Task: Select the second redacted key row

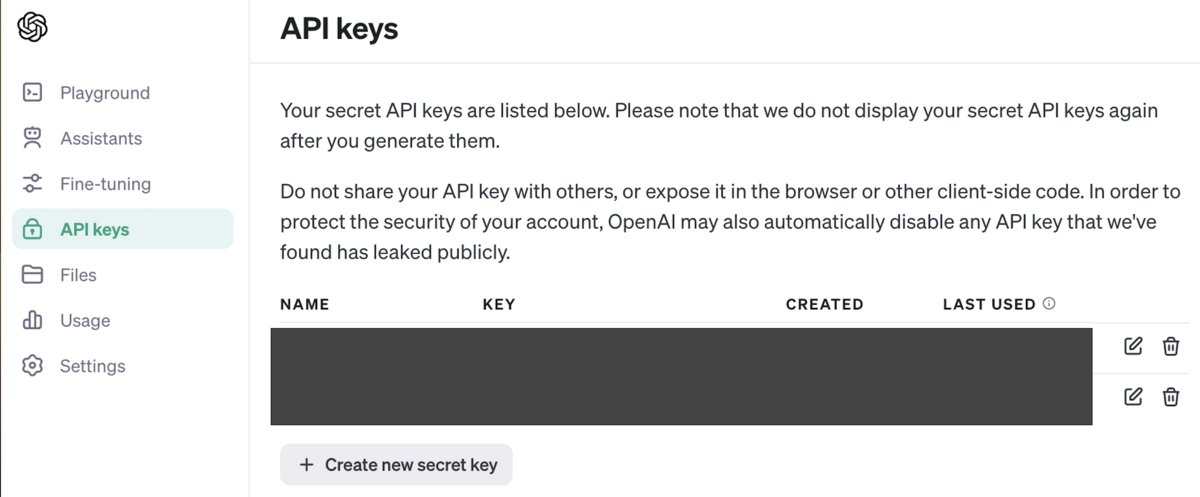Action: (x=681, y=399)
